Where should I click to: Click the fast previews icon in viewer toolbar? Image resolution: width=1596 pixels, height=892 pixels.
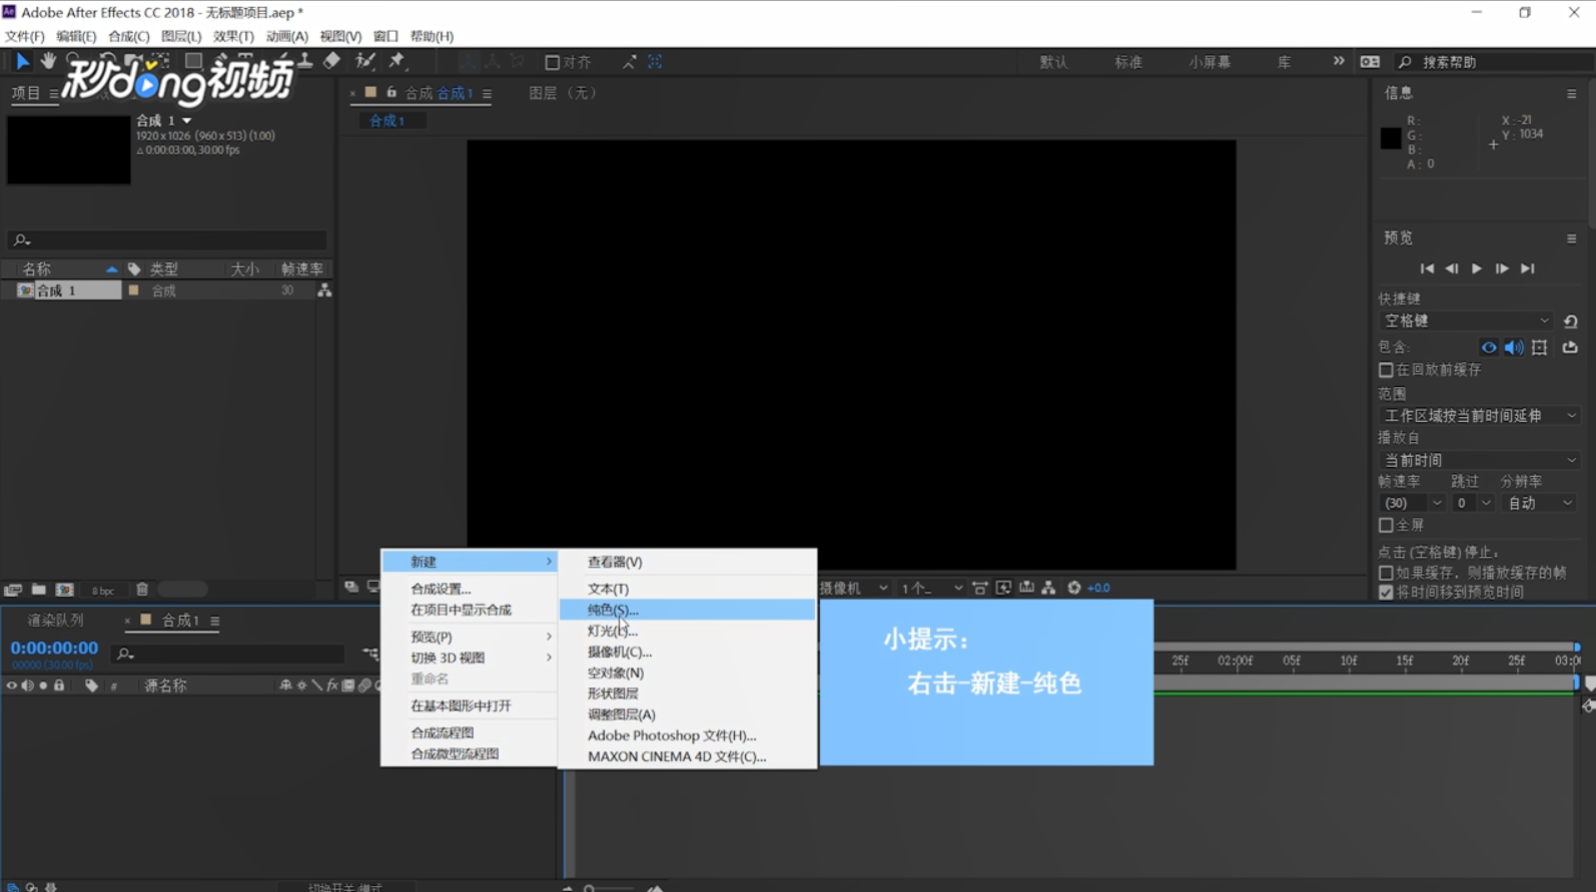click(x=1003, y=588)
